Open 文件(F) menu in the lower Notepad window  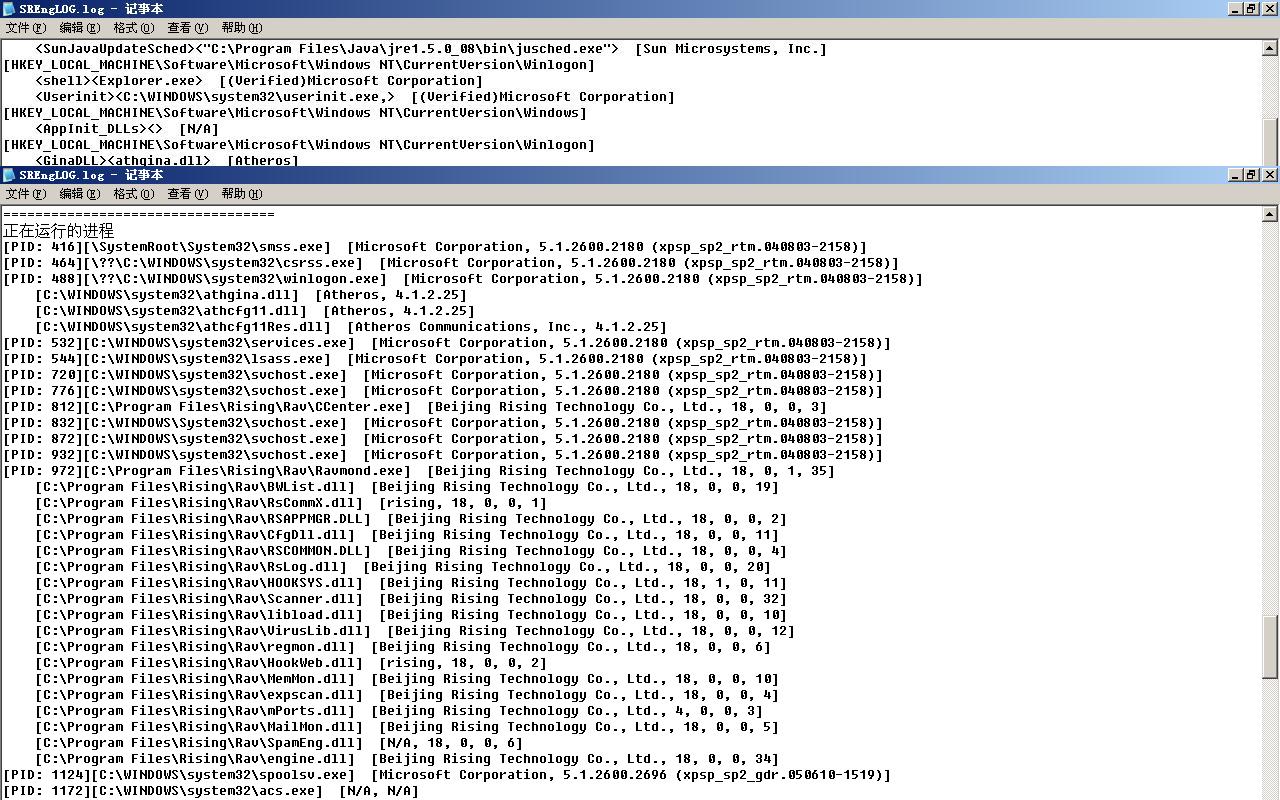pyautogui.click(x=26, y=194)
